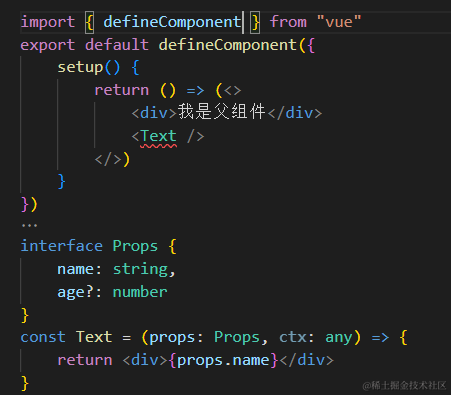Click the 'Props' type in the parameter list
The image size is (451, 395).
[x=237, y=337]
